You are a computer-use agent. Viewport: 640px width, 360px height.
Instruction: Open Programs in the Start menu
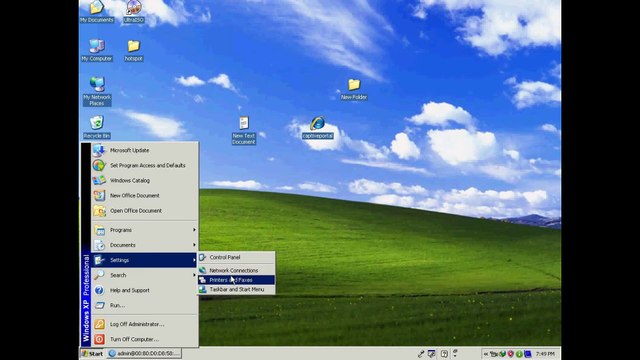pyautogui.click(x=144, y=230)
